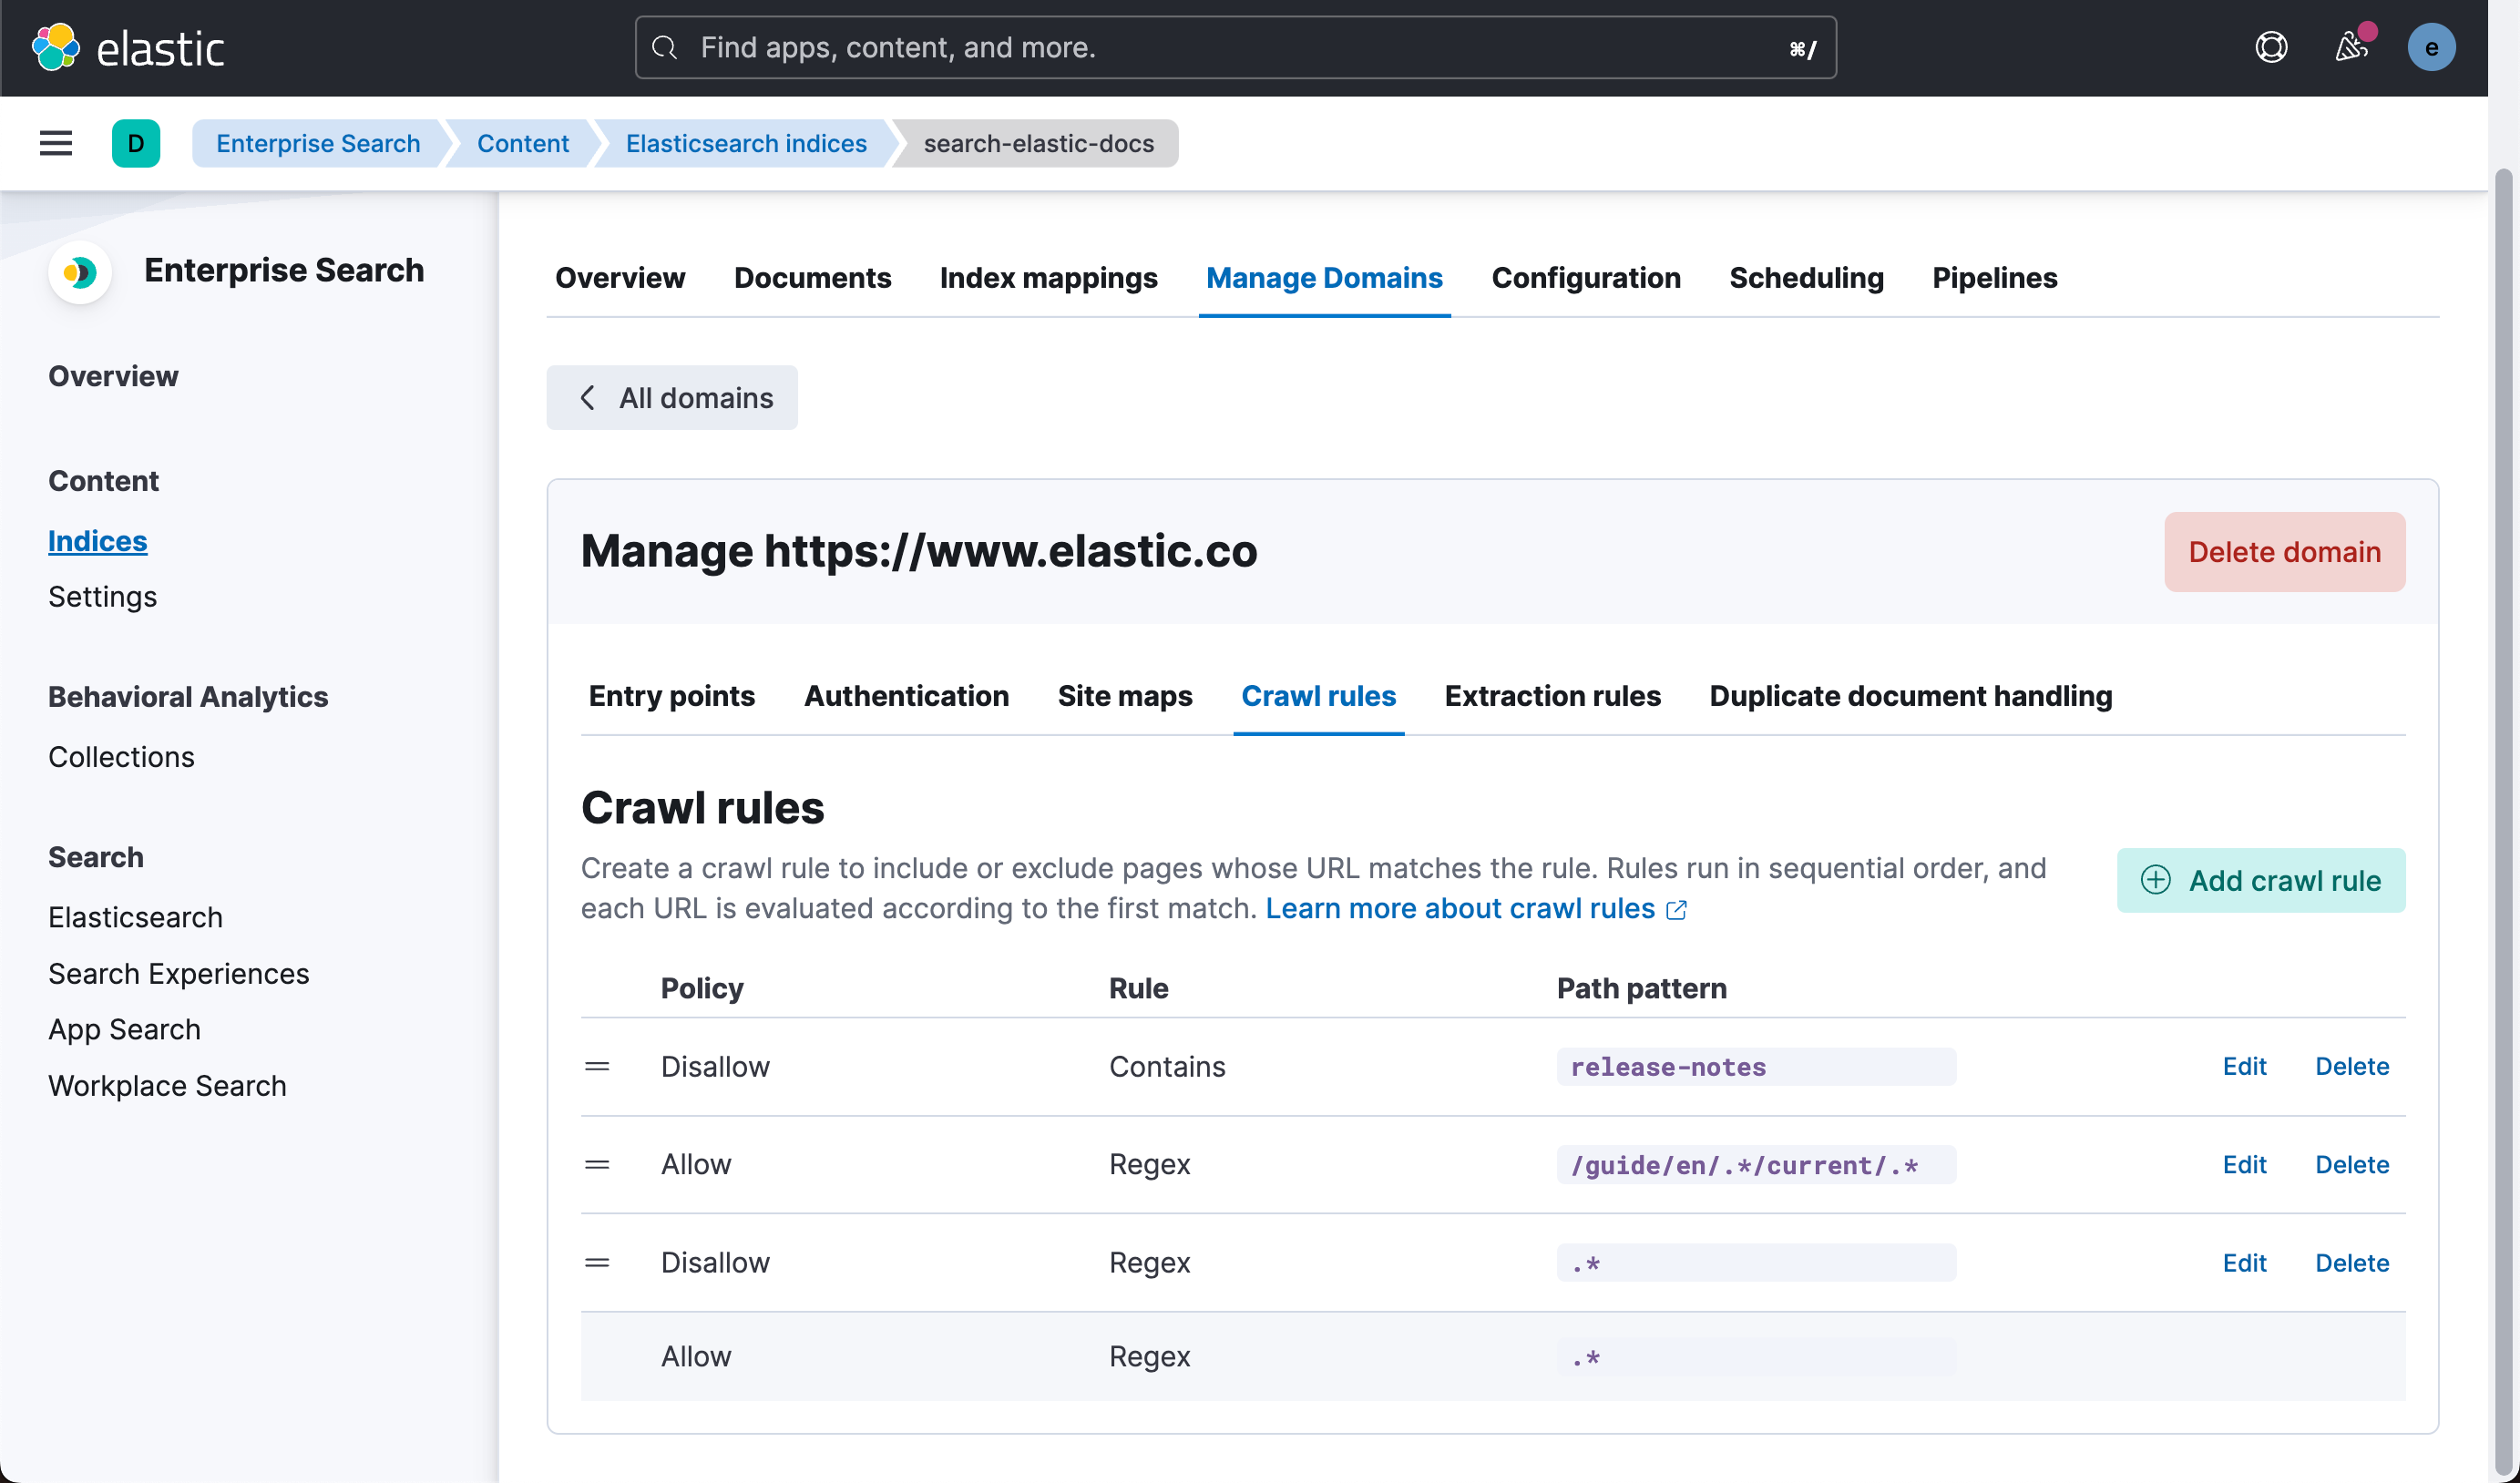Edit the Disallow Regex .* rule
Viewport: 2520px width, 1483px height.
(2244, 1262)
